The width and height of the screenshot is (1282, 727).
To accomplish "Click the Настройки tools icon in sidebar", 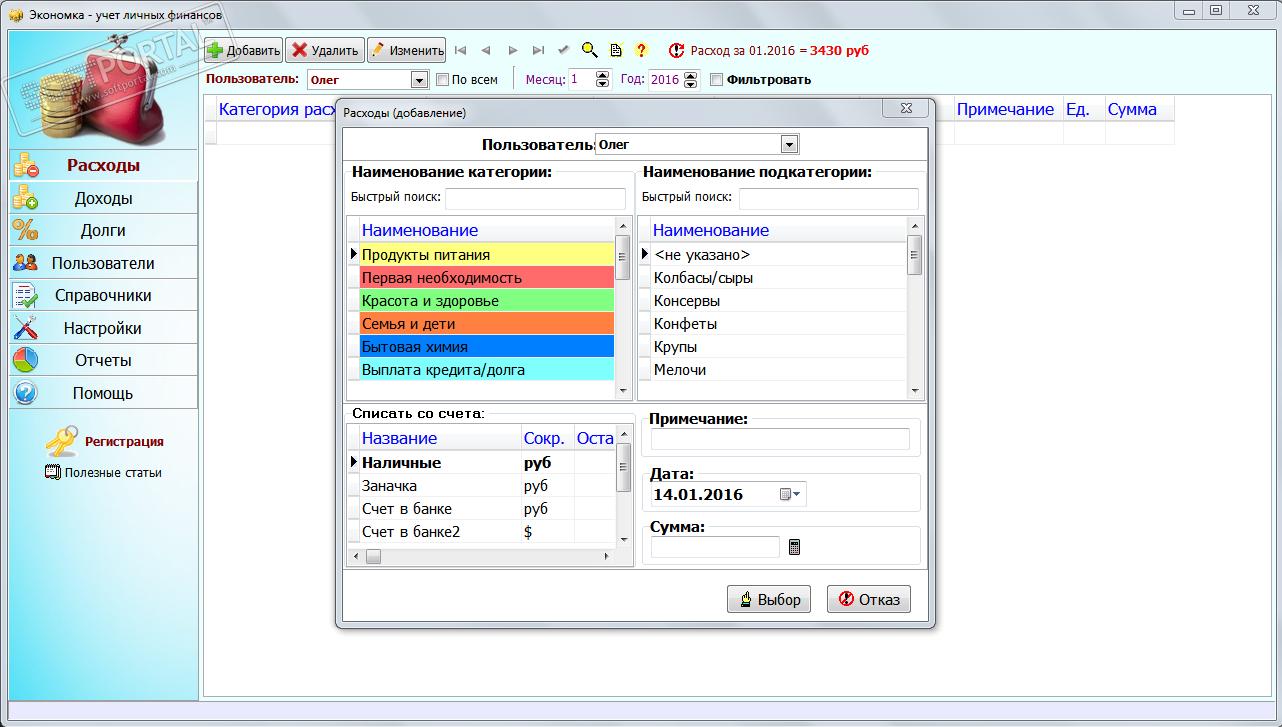I will 26,328.
